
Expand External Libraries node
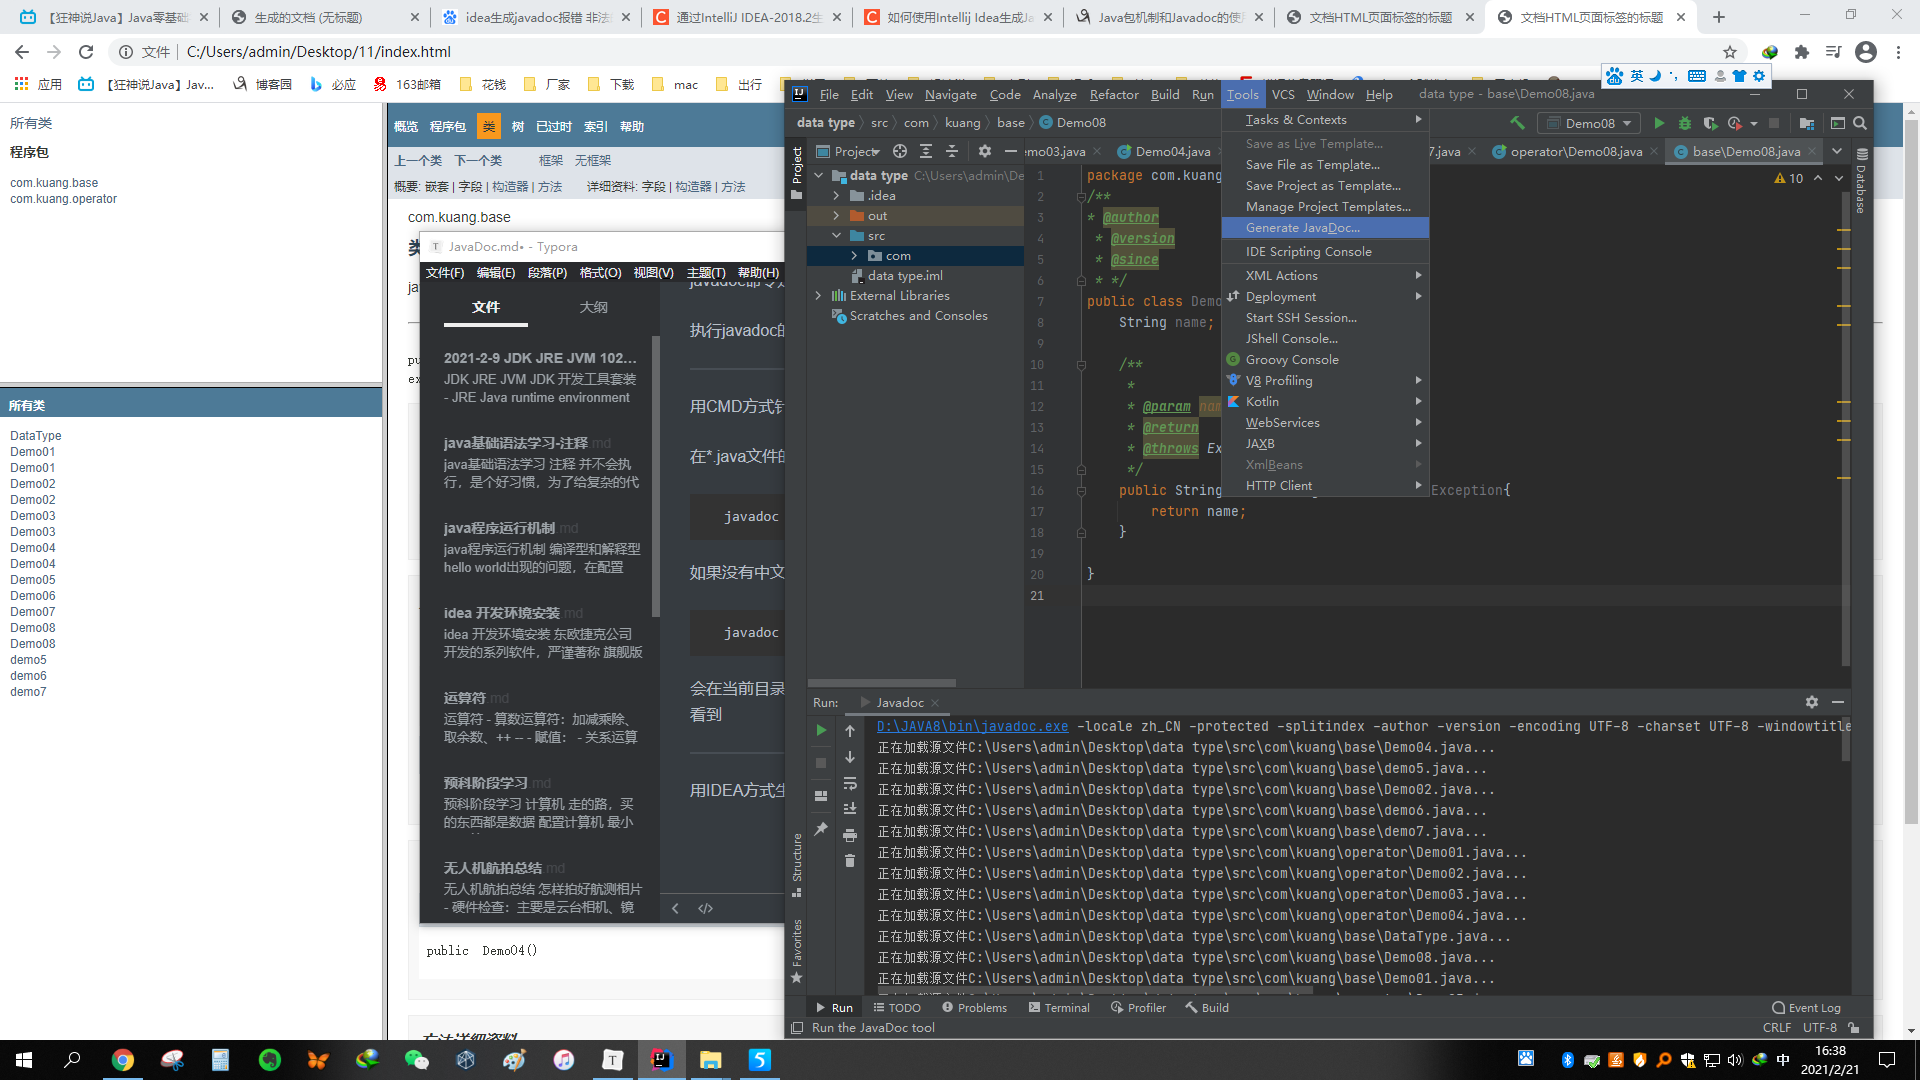pyautogui.click(x=819, y=296)
